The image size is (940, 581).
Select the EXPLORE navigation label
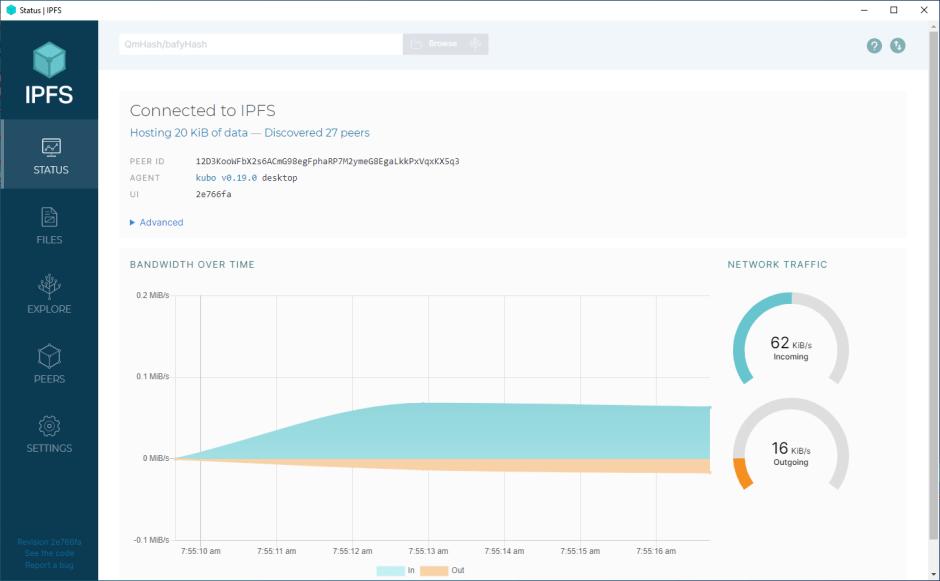pos(49,309)
